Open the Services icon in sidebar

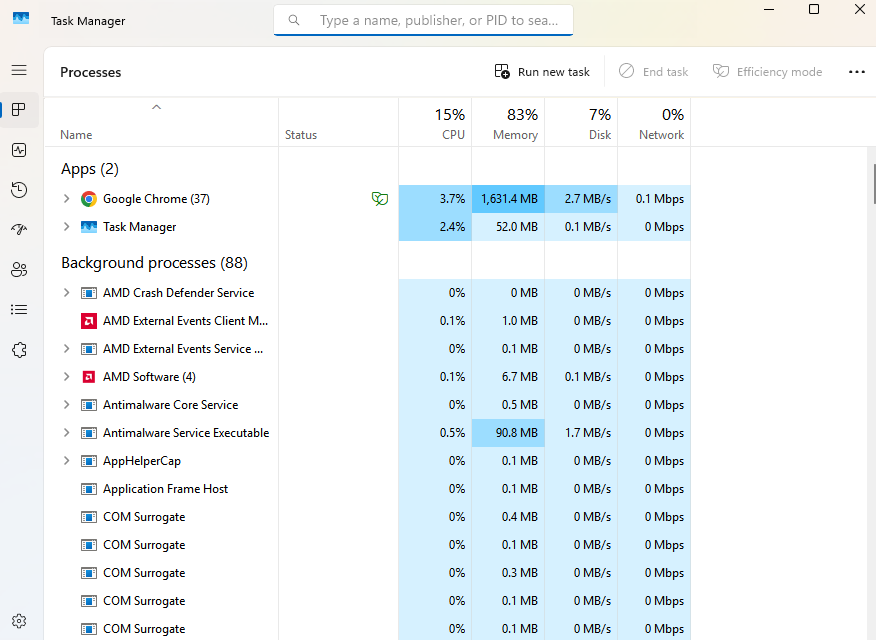click(x=19, y=350)
